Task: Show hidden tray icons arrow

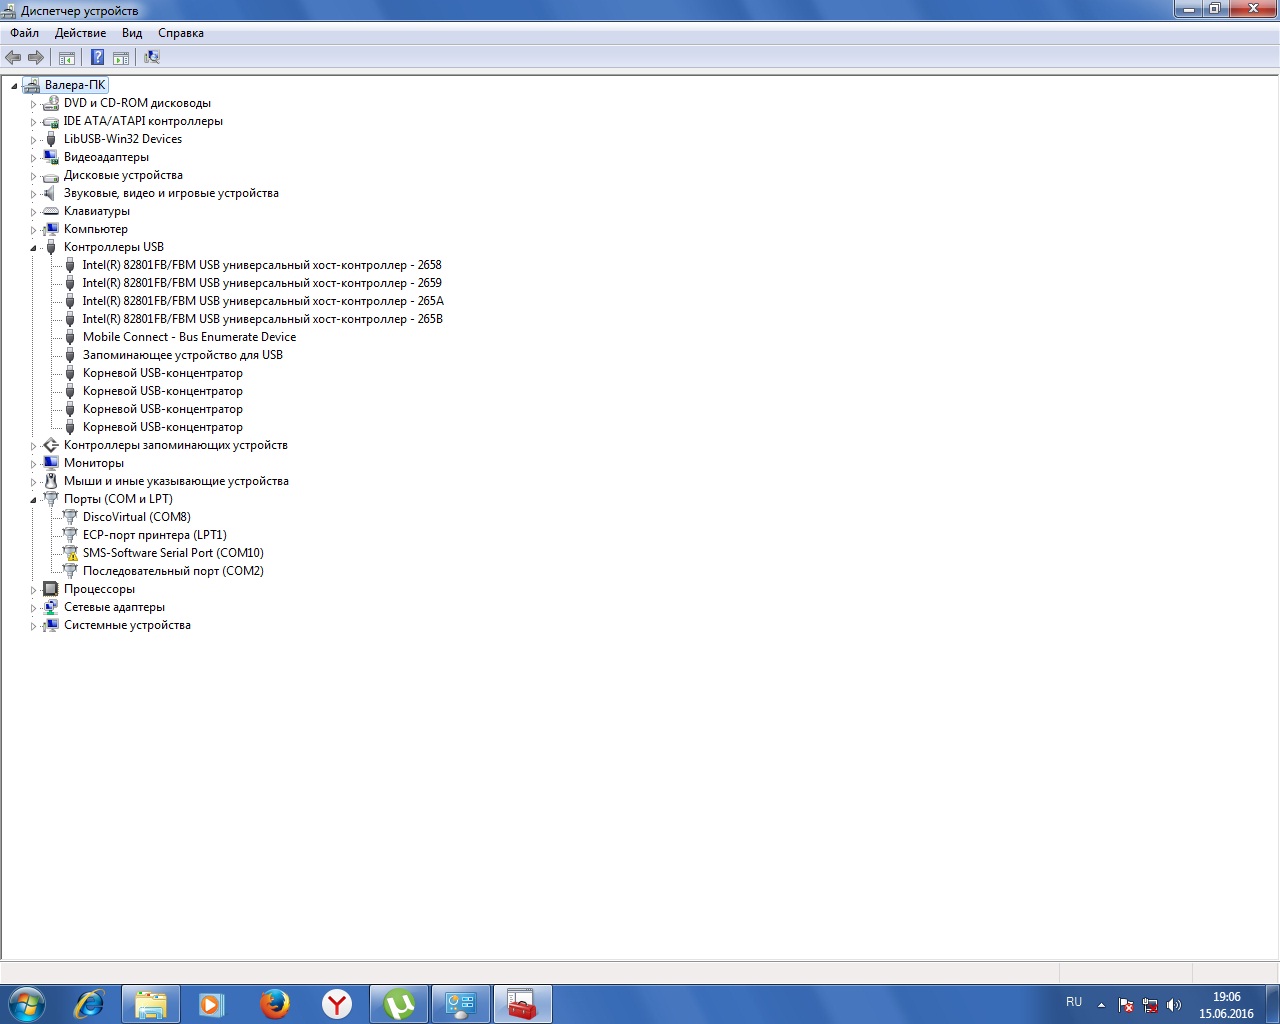Action: coord(1101,1005)
